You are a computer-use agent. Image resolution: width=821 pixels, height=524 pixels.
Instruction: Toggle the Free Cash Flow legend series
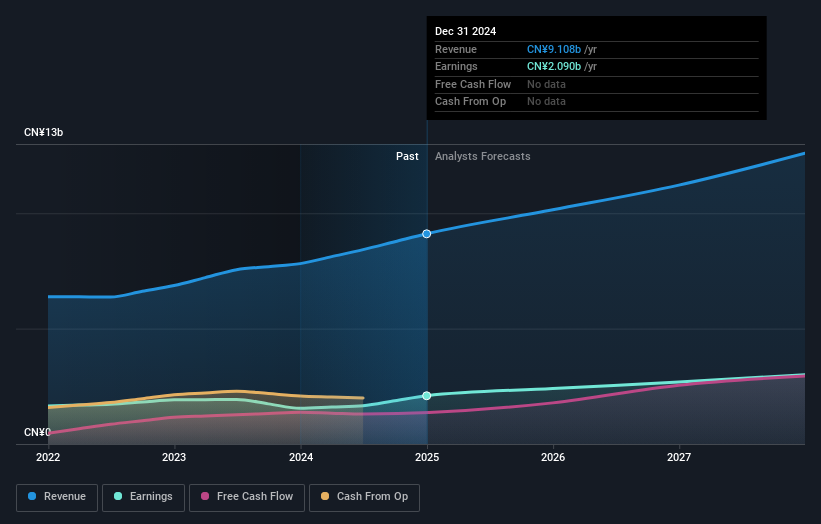(247, 497)
